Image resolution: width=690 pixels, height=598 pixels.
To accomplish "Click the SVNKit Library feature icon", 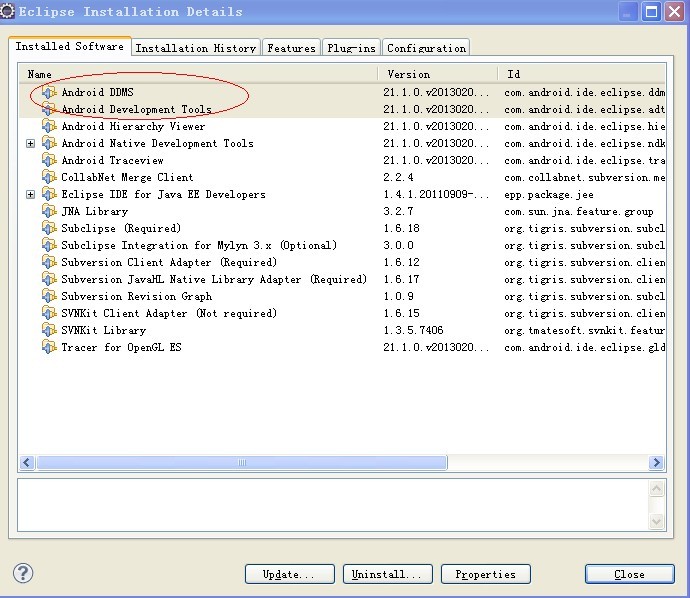I will coord(49,330).
